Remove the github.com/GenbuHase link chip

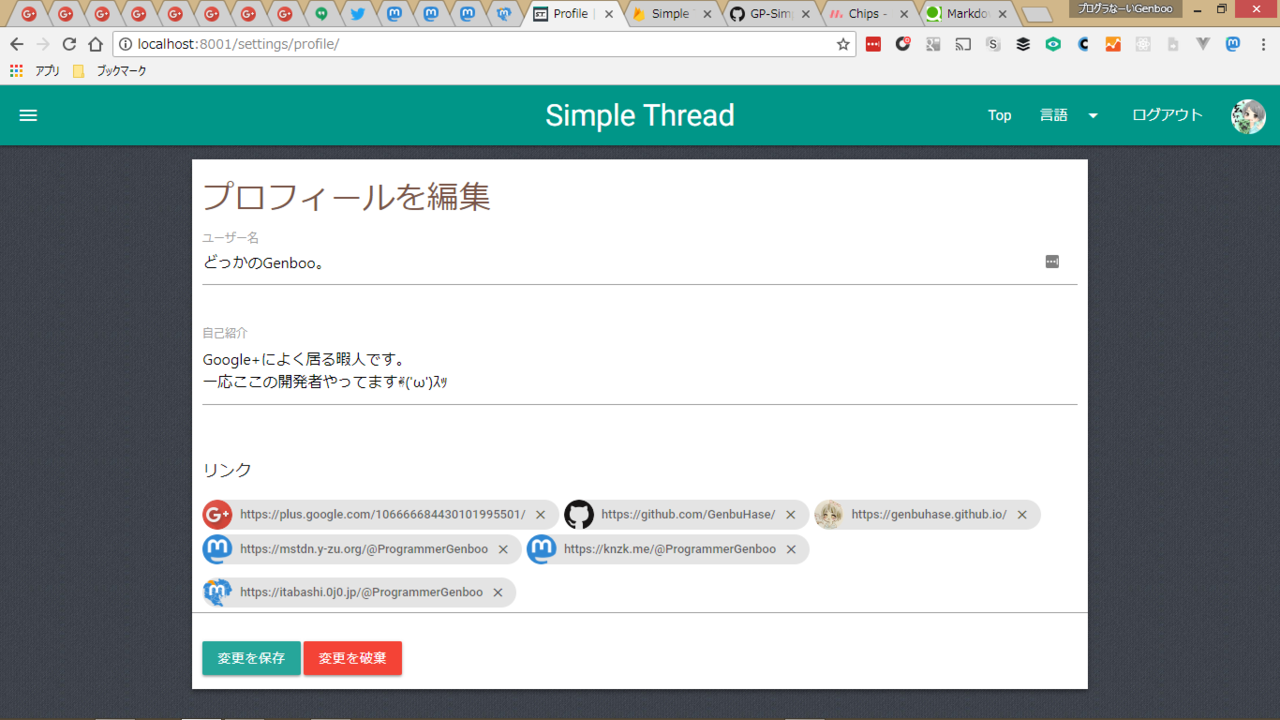click(x=790, y=515)
